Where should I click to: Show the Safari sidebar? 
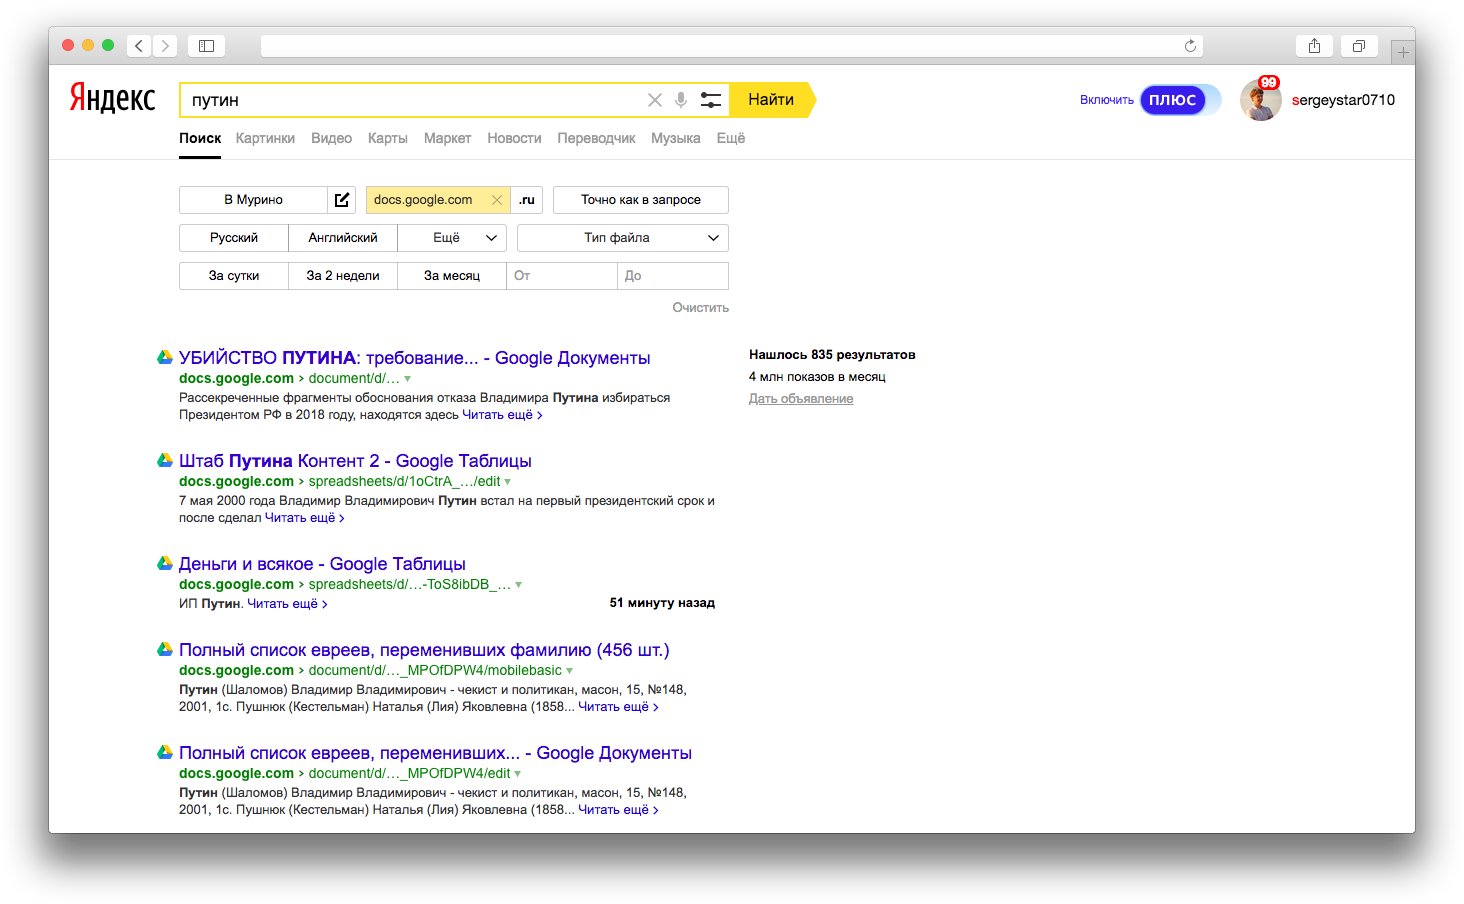point(206,46)
